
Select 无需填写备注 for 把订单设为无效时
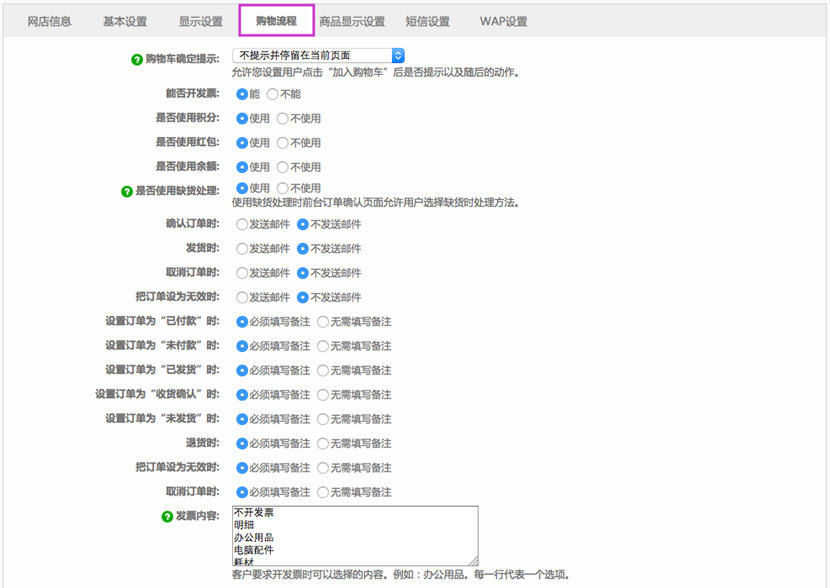(323, 468)
